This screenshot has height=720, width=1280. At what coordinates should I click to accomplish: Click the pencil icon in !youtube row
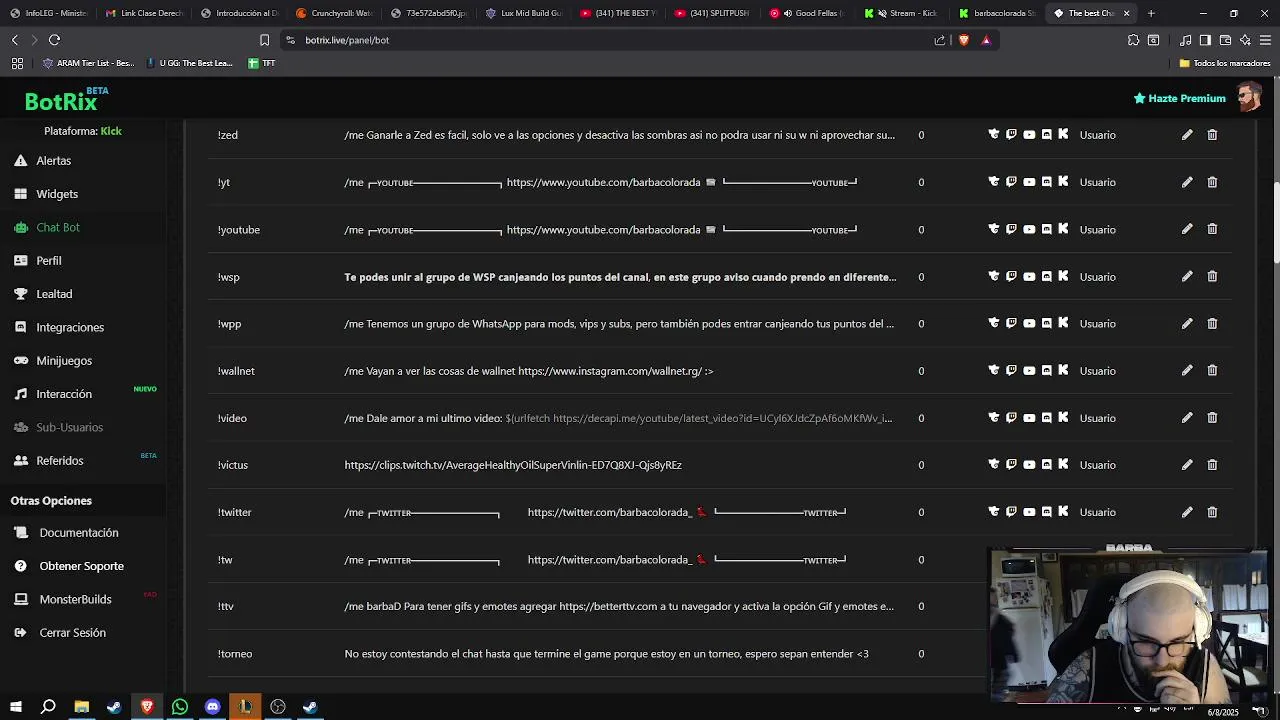[1187, 229]
